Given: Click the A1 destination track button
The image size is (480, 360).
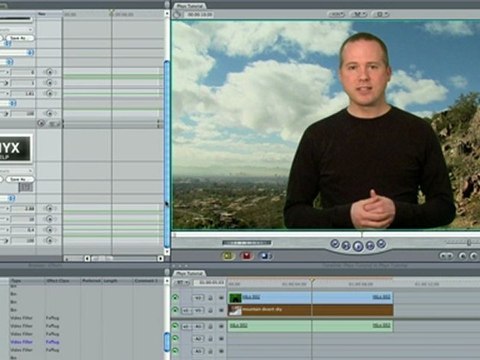Looking at the screenshot, I should coord(198,326).
